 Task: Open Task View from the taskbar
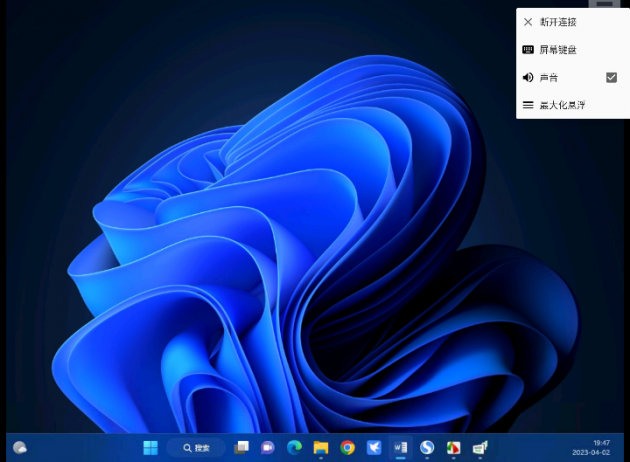click(x=241, y=447)
